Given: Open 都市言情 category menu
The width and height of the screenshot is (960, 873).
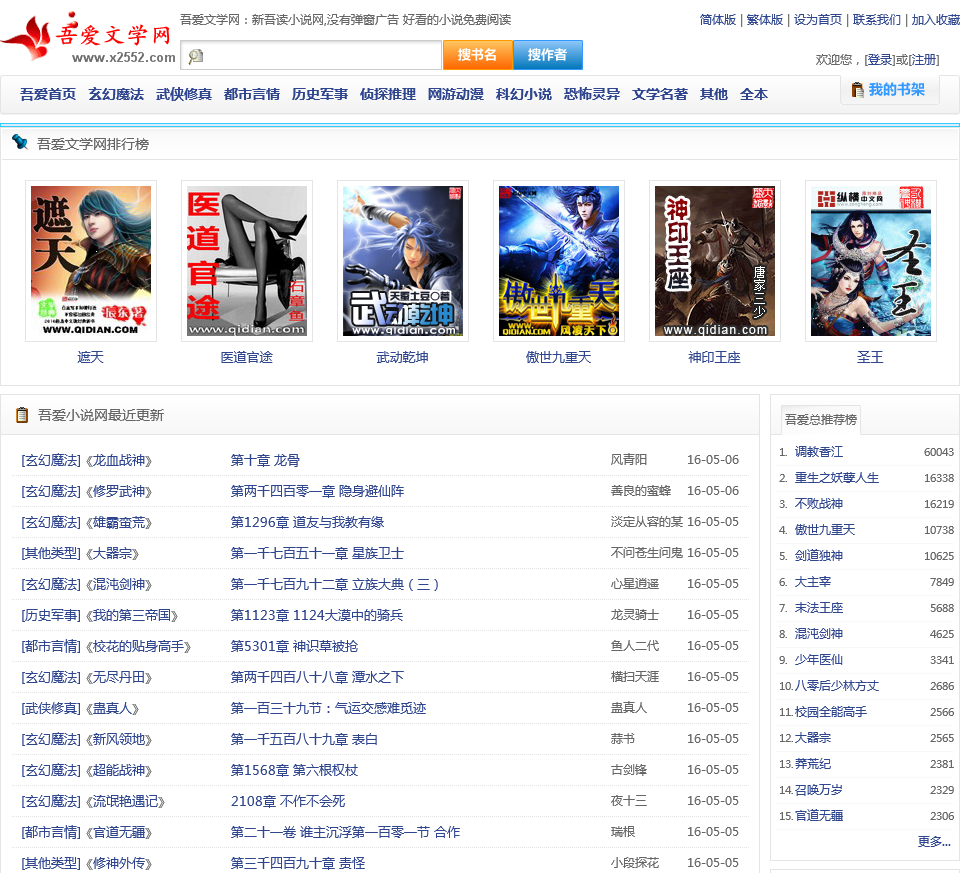Looking at the screenshot, I should pyautogui.click(x=252, y=94).
